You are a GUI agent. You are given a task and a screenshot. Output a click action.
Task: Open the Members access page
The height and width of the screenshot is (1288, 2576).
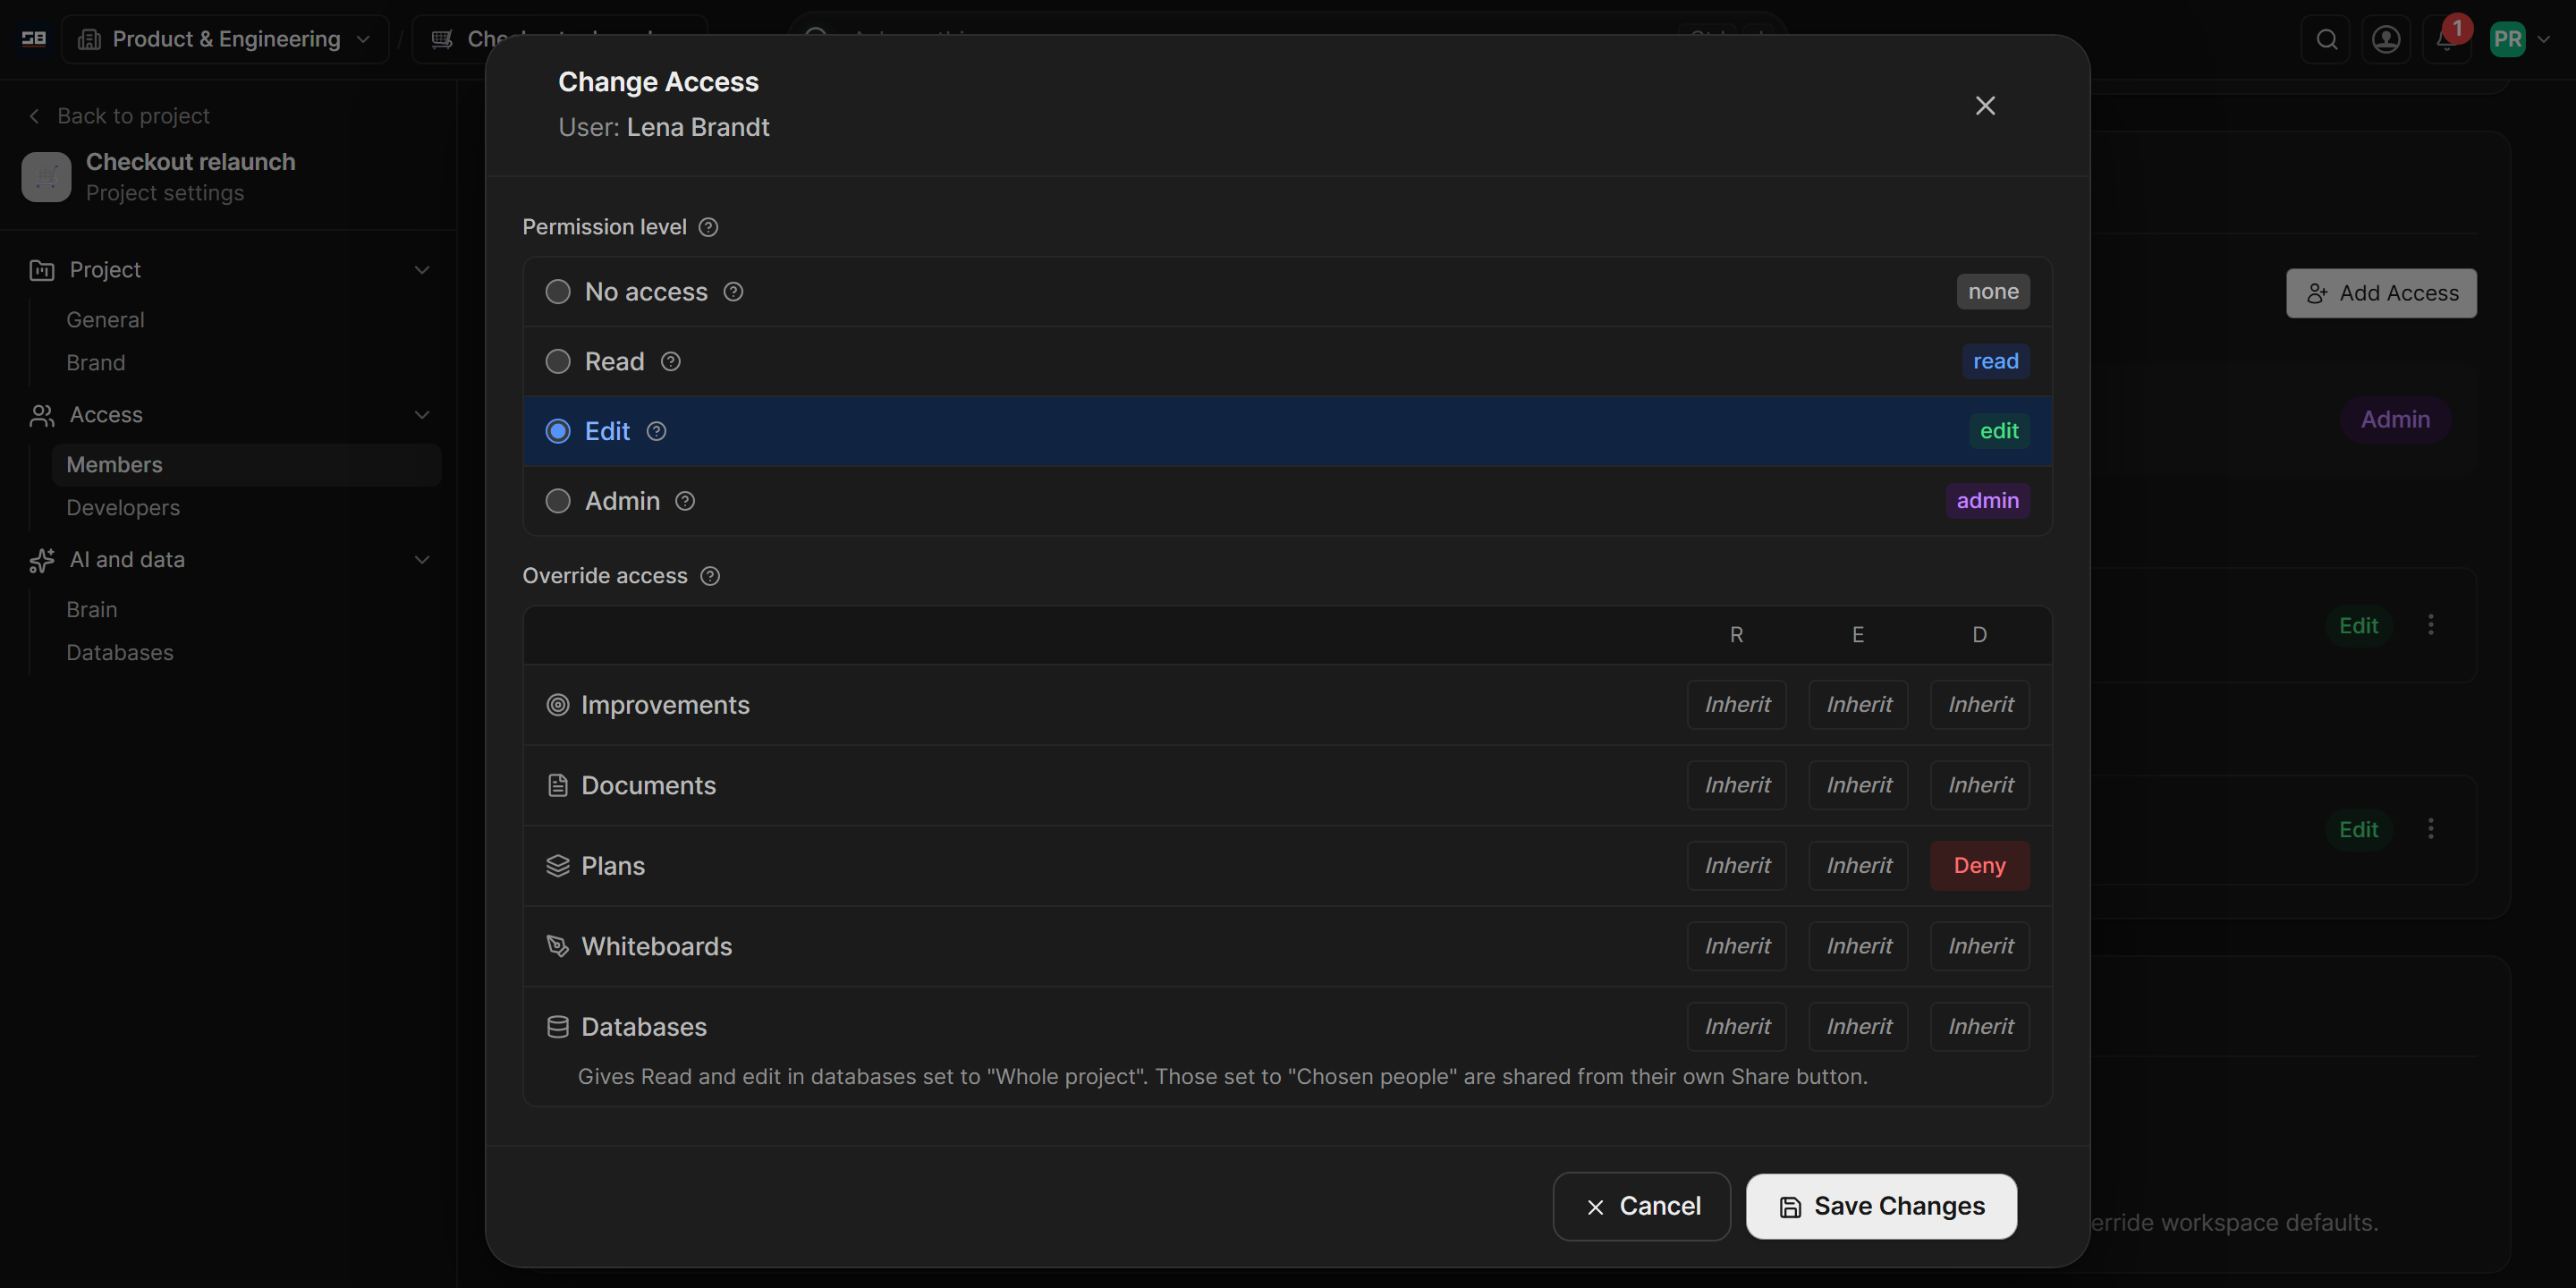[246, 465]
